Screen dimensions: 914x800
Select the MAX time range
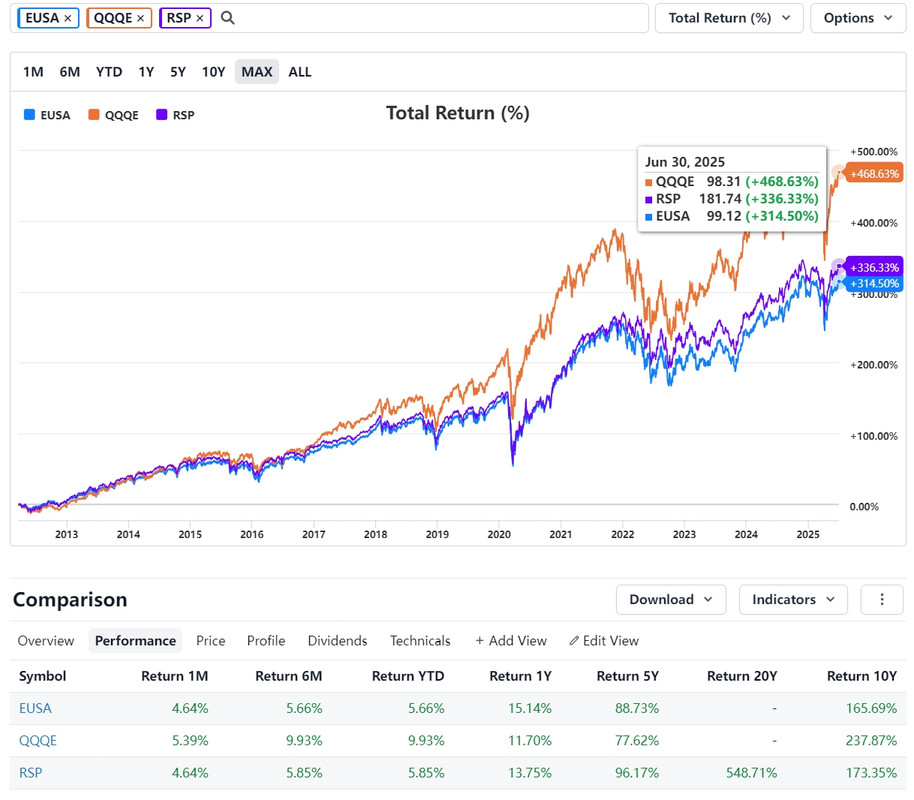(257, 72)
